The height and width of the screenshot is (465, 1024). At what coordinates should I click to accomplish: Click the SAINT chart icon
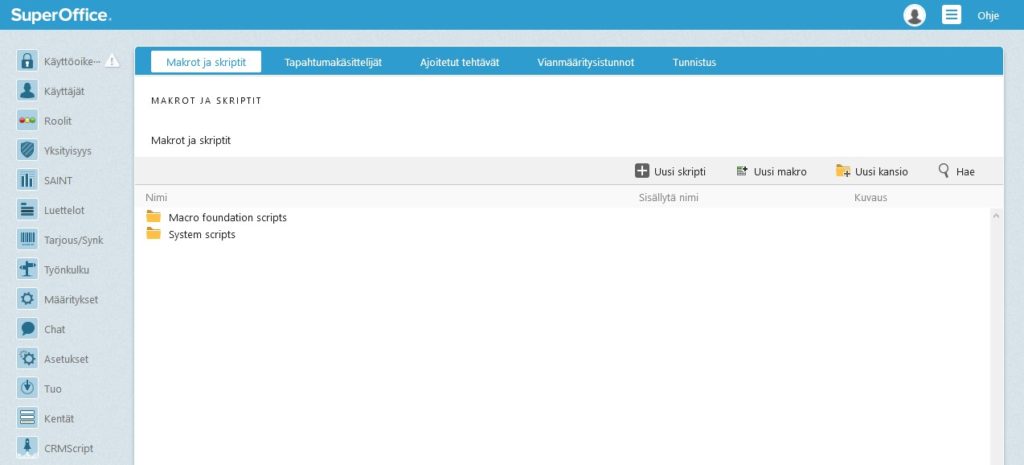(28, 181)
